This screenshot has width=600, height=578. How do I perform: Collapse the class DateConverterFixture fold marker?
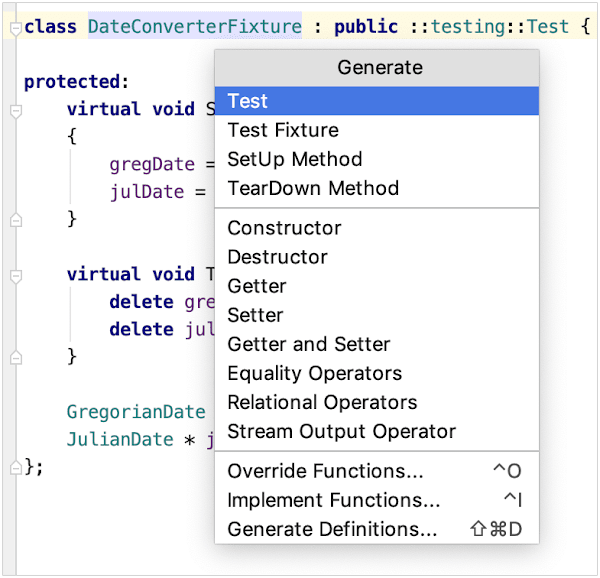[x=16, y=28]
